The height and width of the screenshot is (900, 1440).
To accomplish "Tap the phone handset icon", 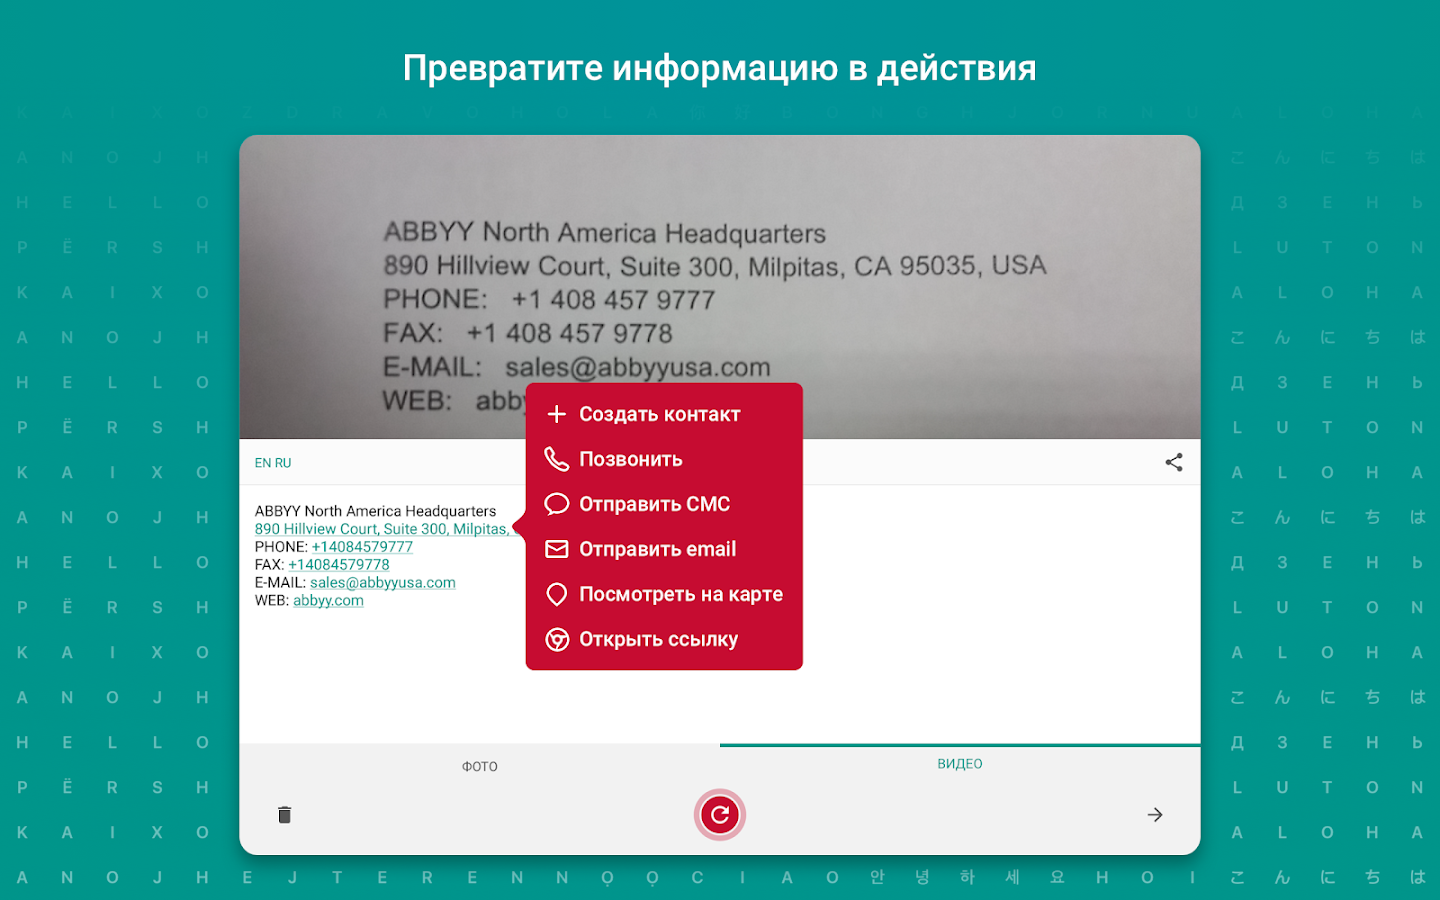I will pyautogui.click(x=557, y=459).
